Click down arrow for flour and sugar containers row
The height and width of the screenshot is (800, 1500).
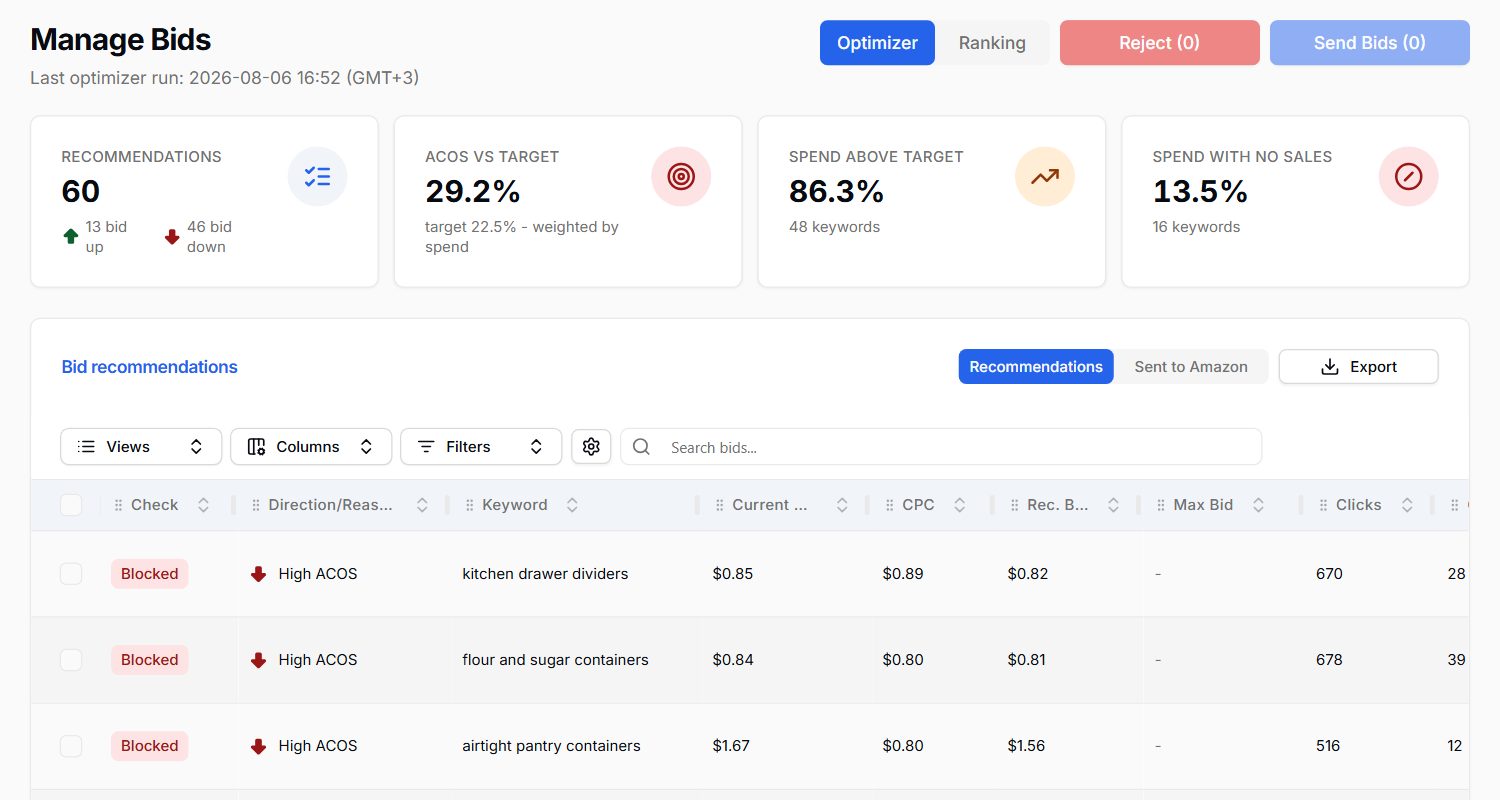[258, 660]
